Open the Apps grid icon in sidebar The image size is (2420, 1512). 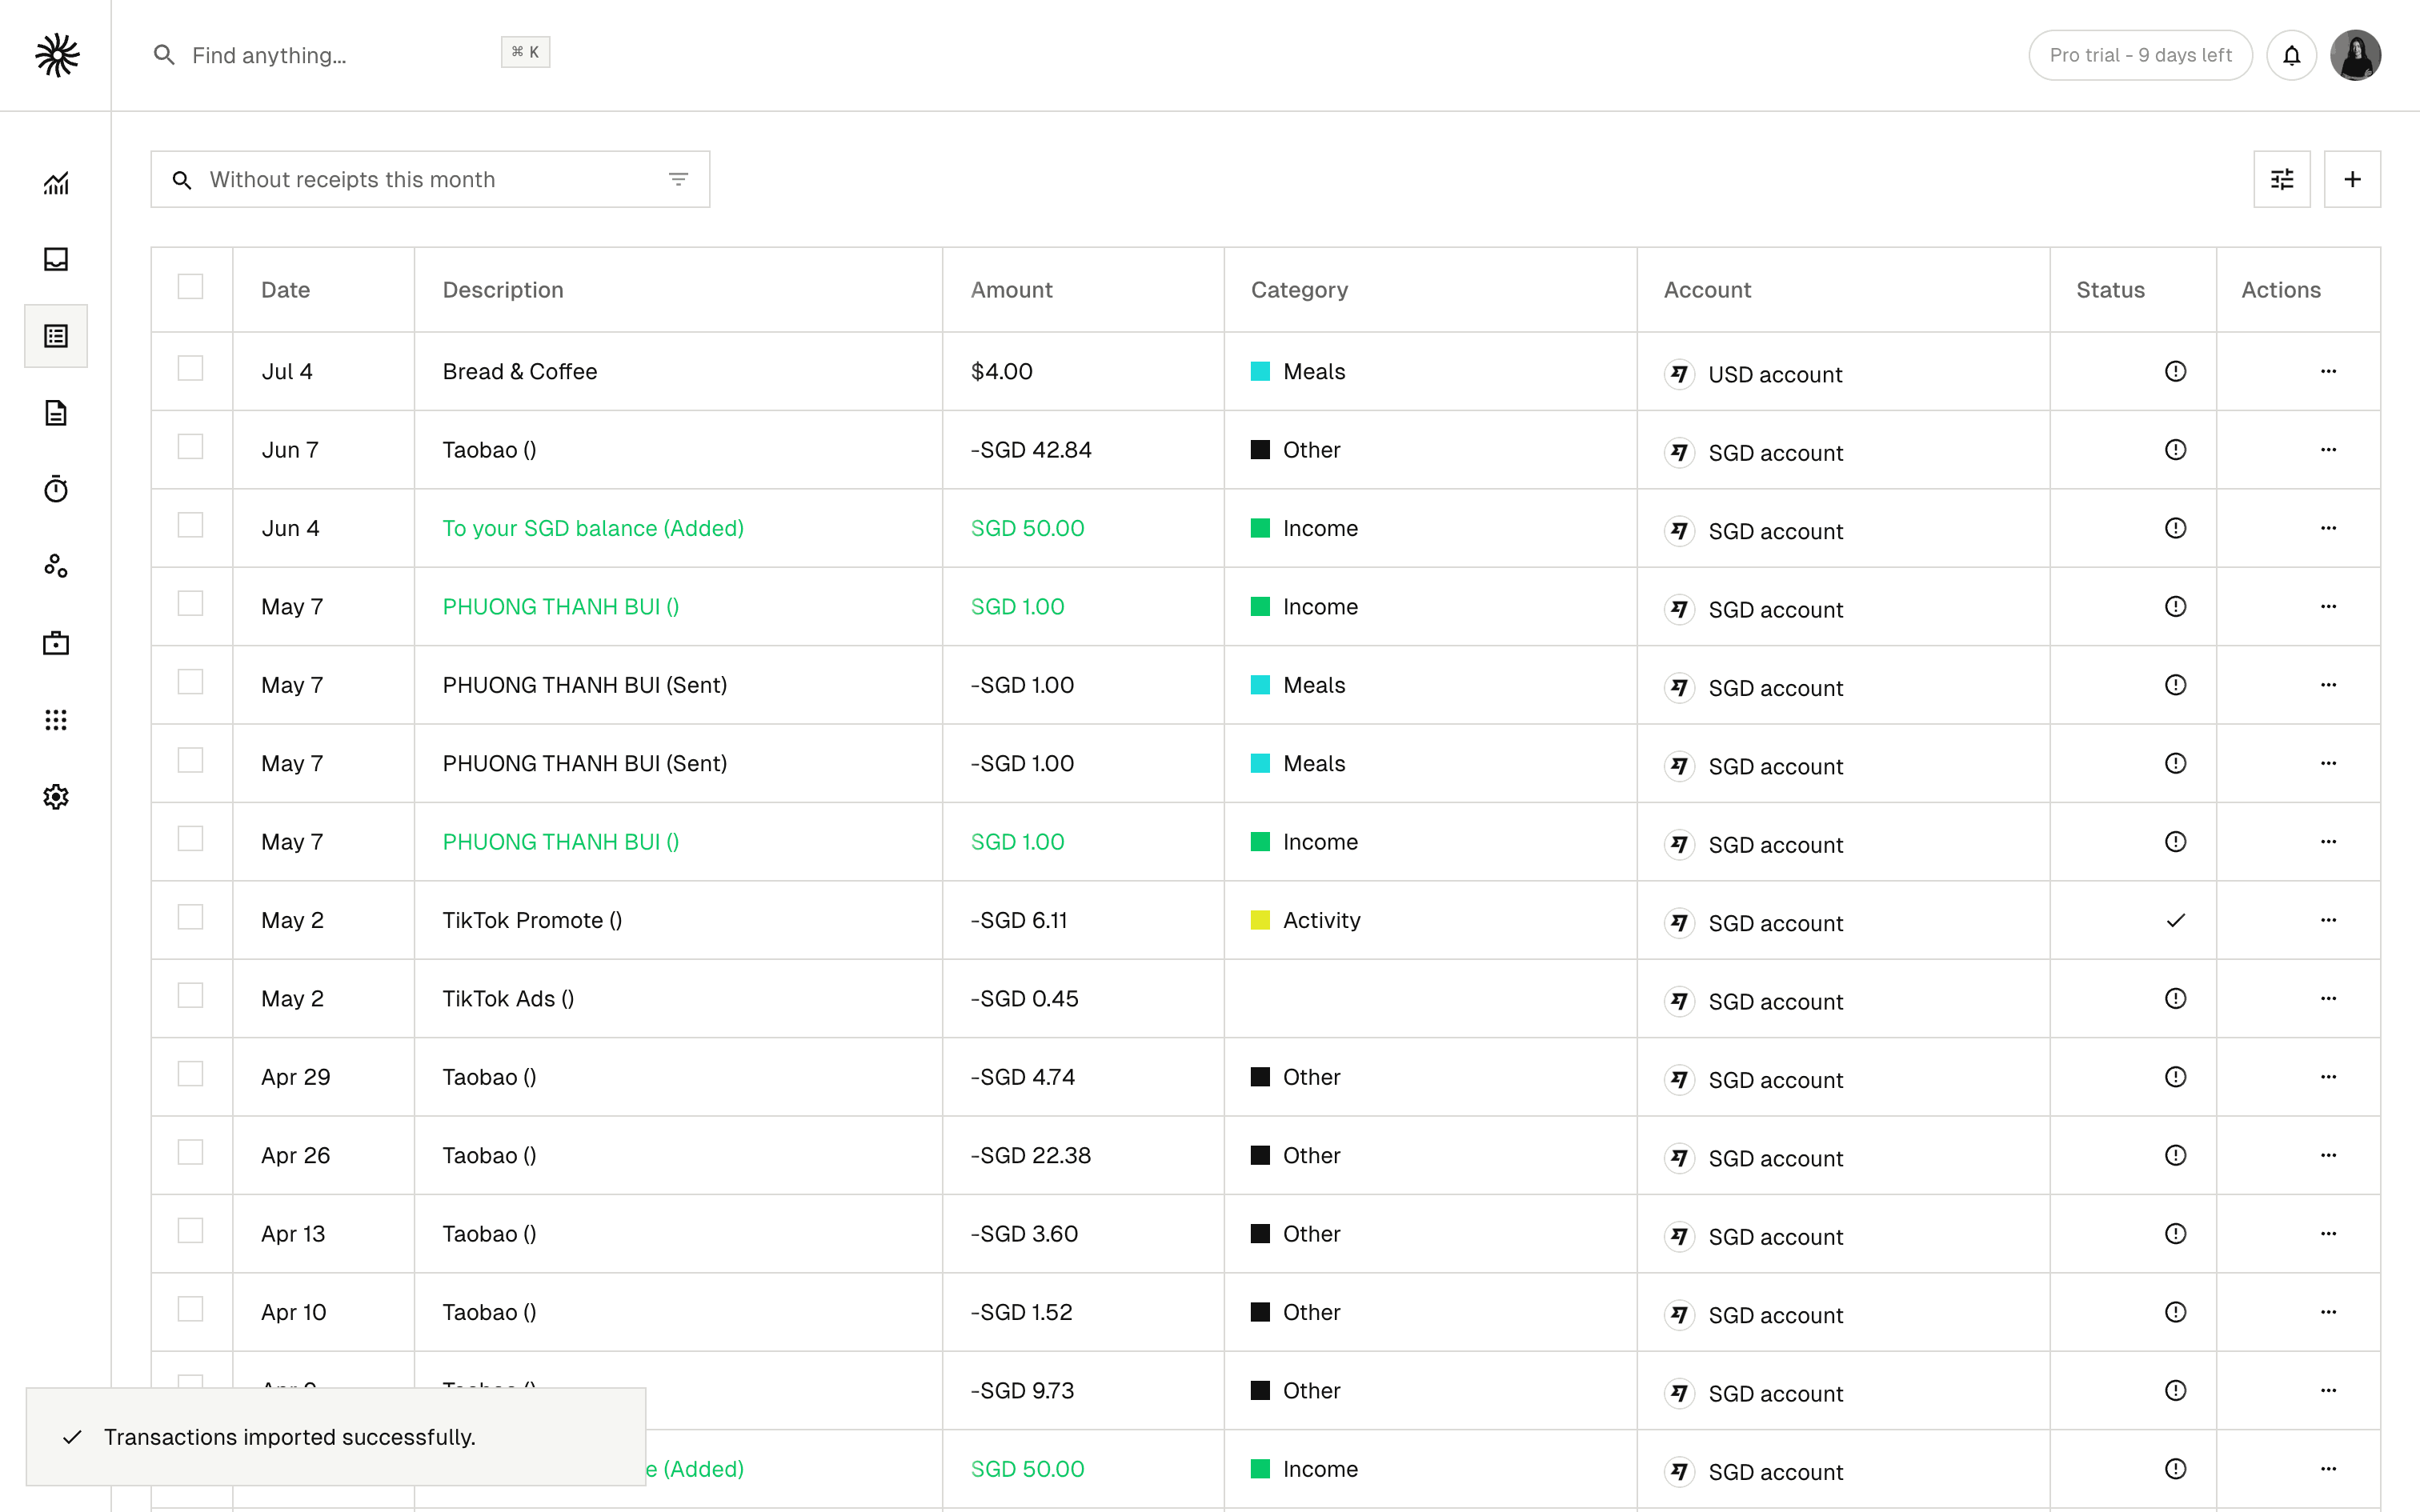[56, 720]
